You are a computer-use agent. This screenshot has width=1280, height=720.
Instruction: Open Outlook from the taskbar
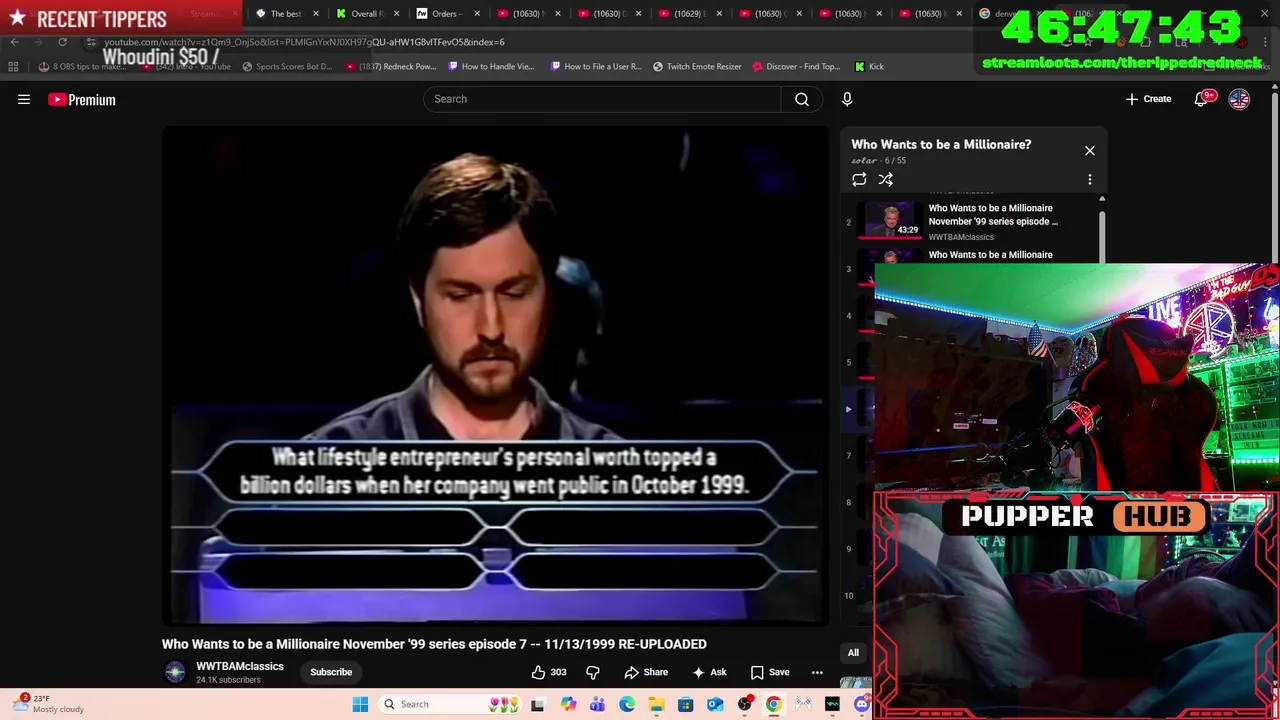(x=715, y=704)
